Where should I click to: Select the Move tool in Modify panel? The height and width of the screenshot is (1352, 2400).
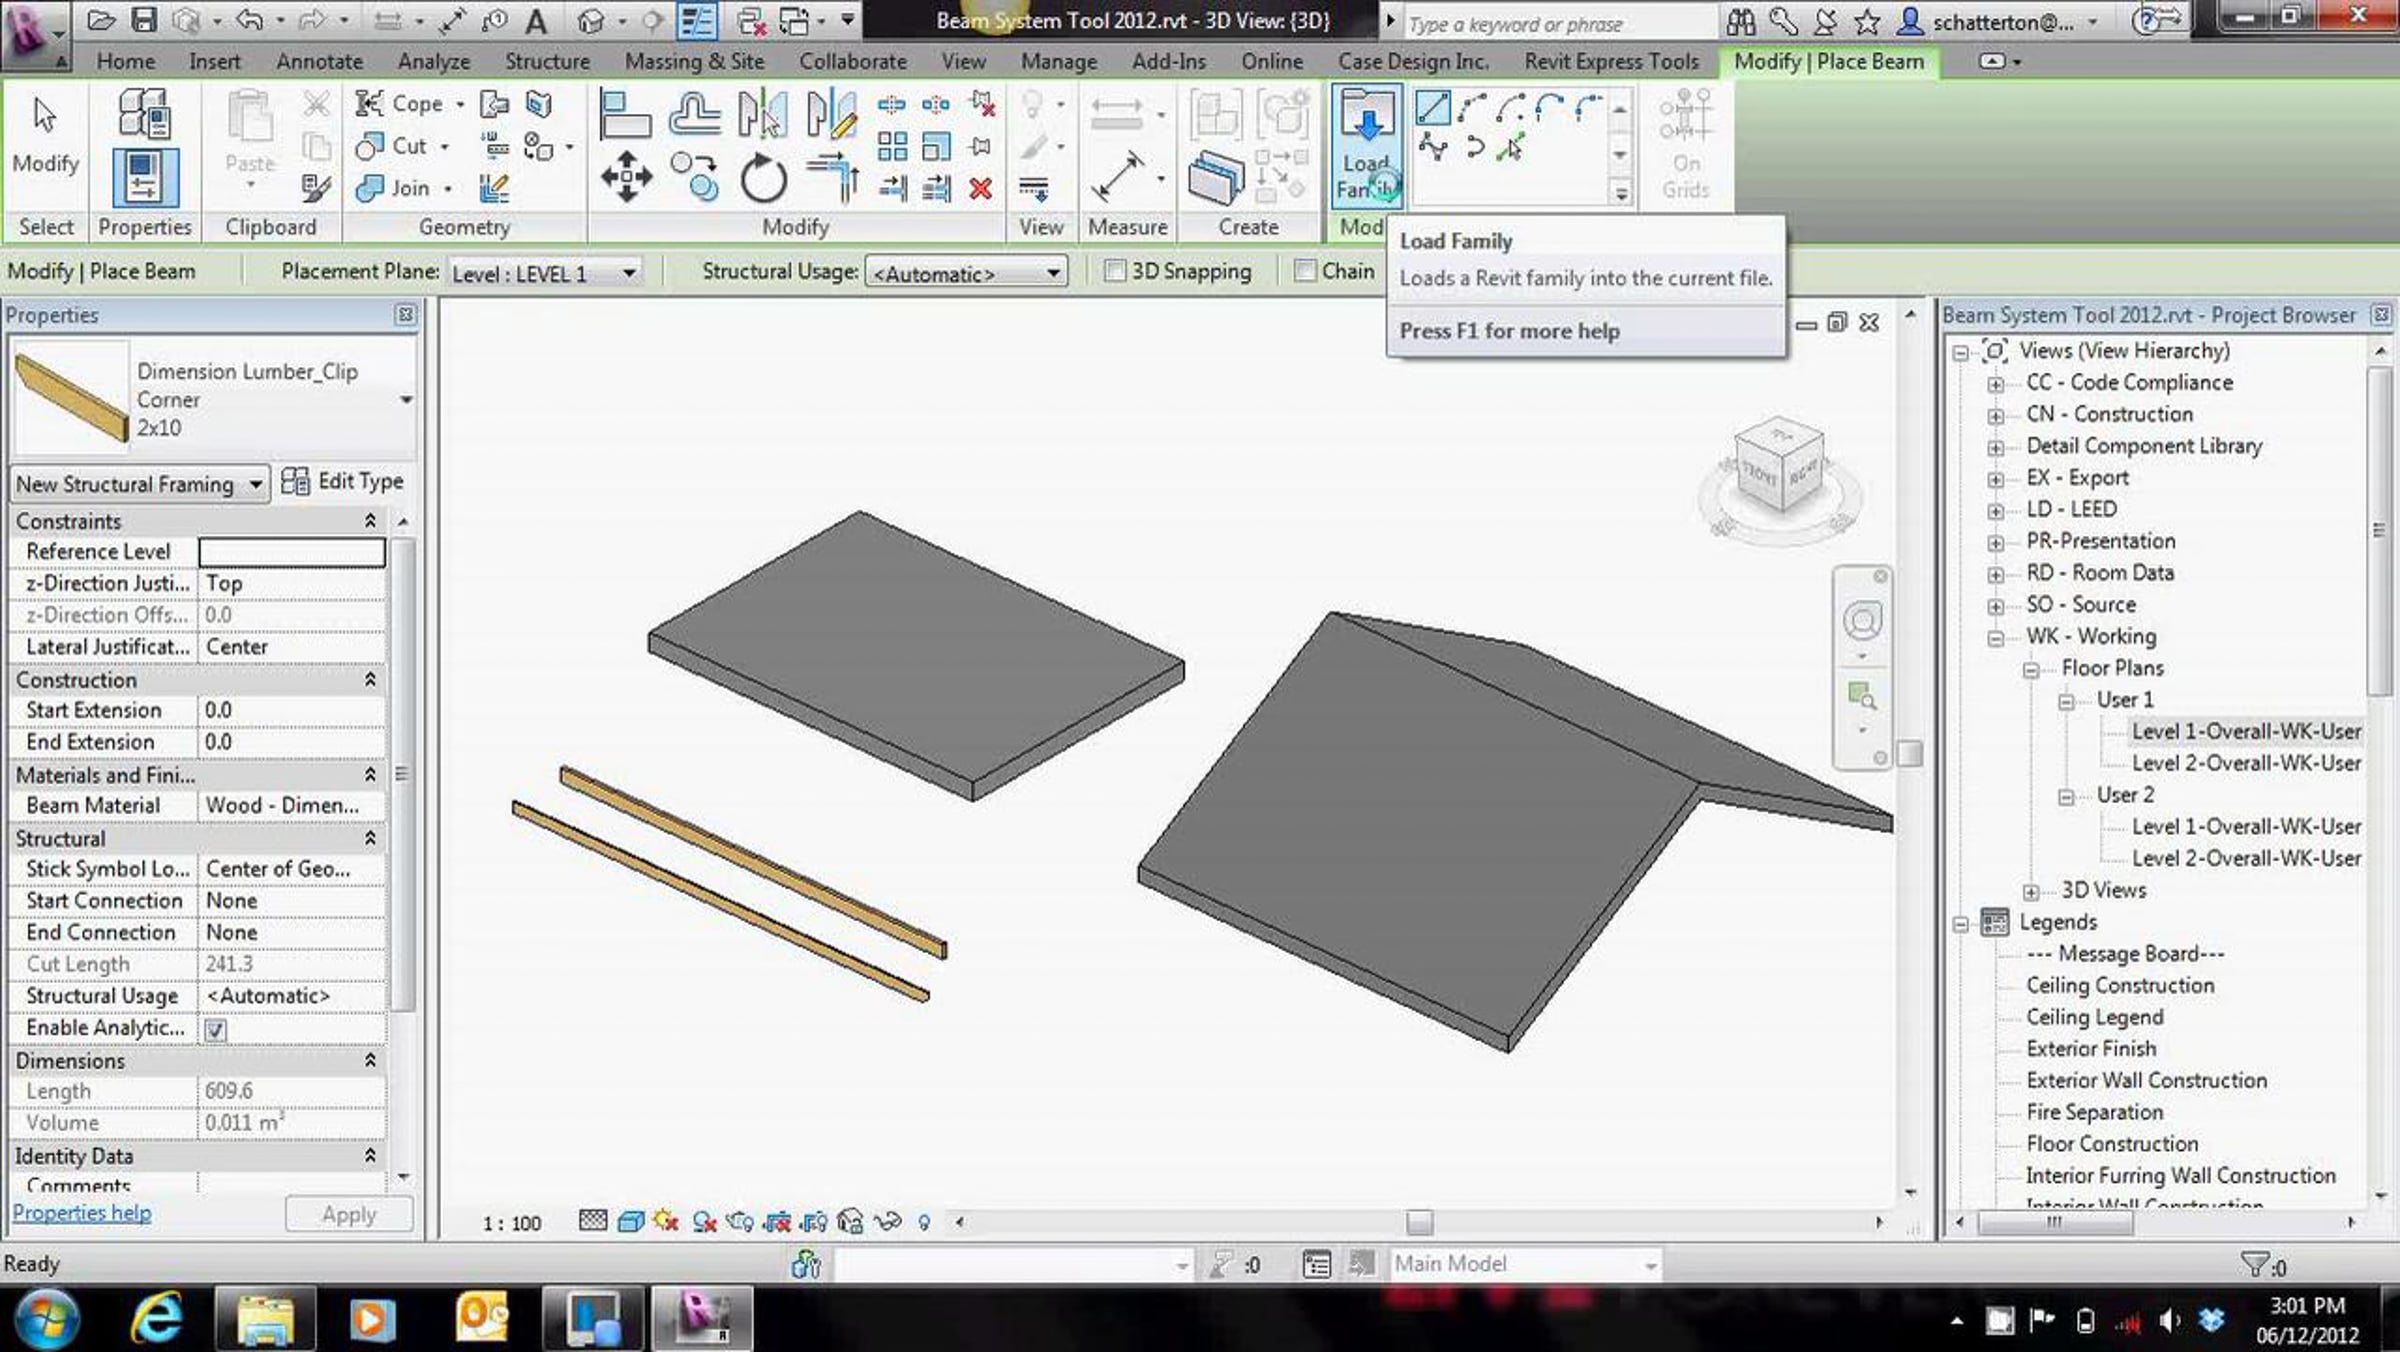point(626,177)
